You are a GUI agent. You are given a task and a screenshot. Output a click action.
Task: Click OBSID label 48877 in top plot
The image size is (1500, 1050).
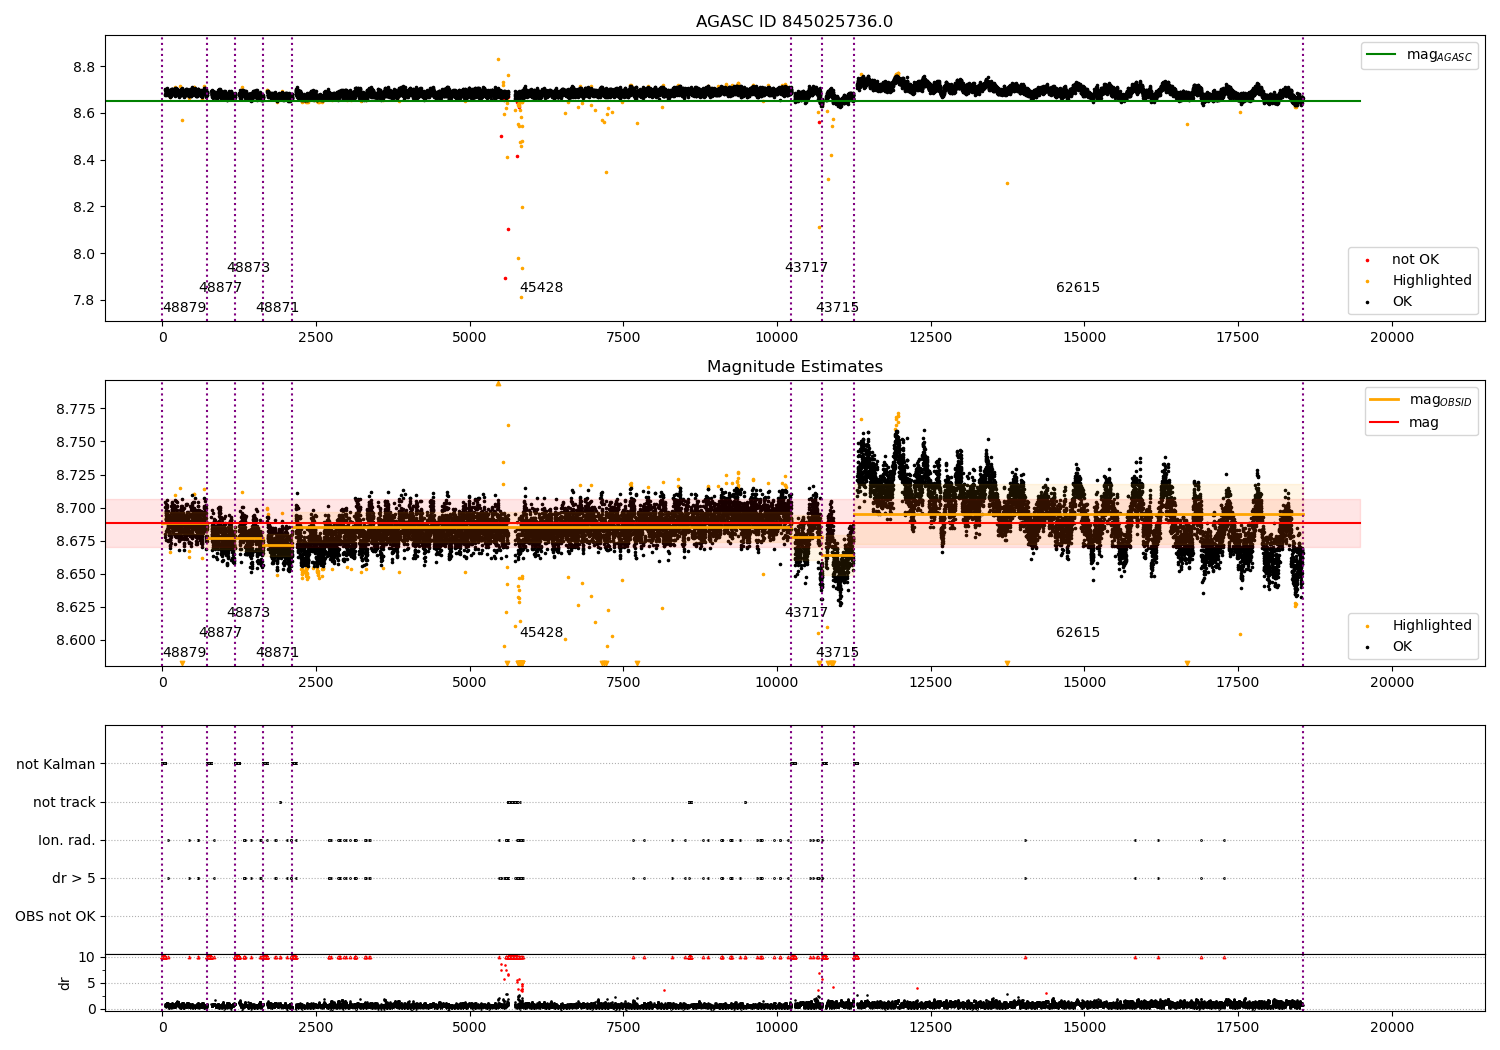tap(221, 288)
